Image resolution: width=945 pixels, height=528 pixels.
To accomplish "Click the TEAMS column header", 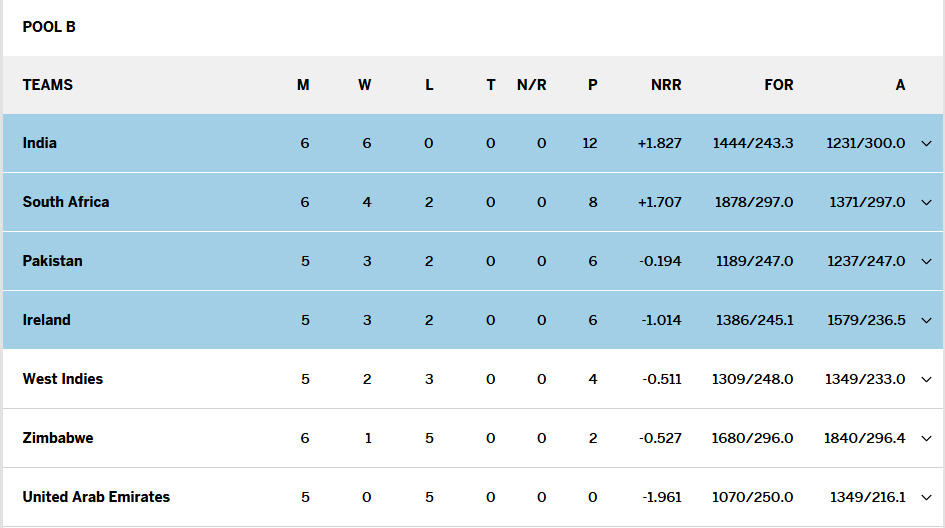I will (48, 85).
